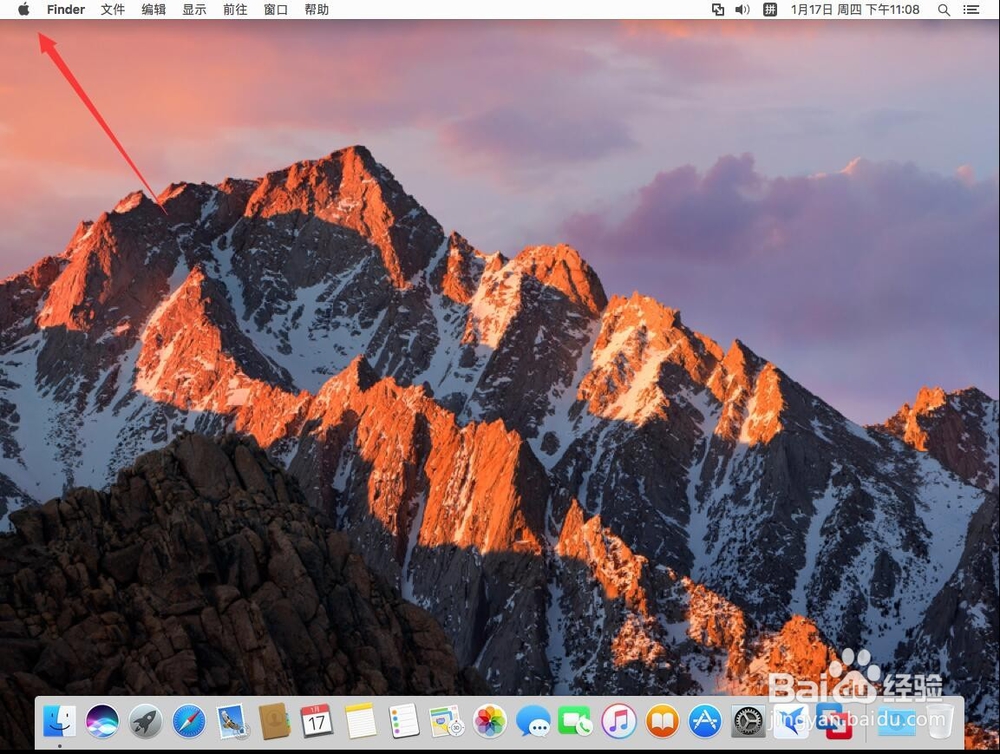The width and height of the screenshot is (1000, 754).
Task: Open the Finder menu in menu bar
Action: 66,10
